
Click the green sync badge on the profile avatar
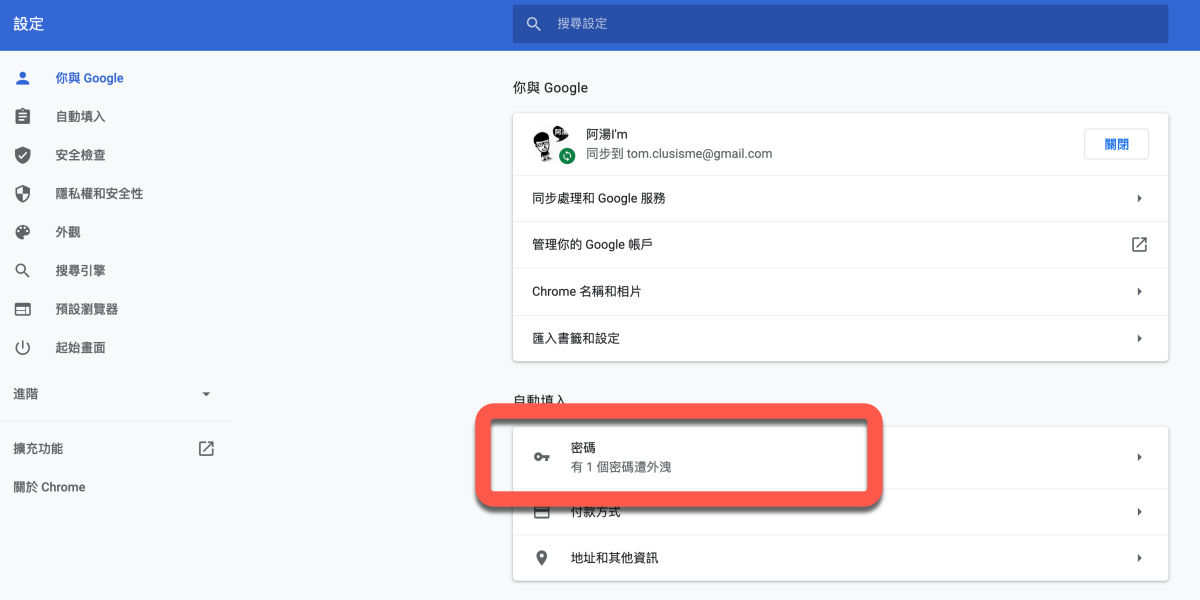click(x=567, y=156)
